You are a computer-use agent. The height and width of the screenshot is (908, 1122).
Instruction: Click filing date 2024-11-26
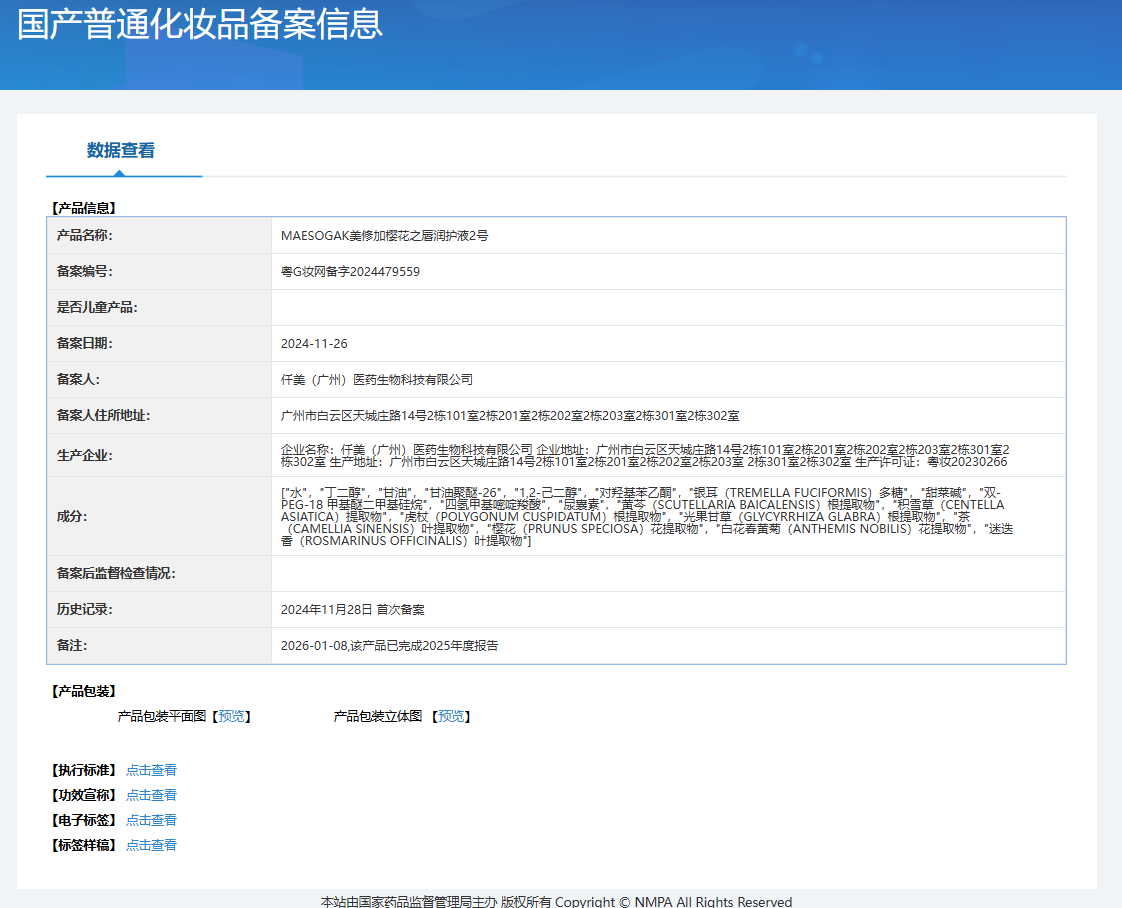click(x=314, y=343)
